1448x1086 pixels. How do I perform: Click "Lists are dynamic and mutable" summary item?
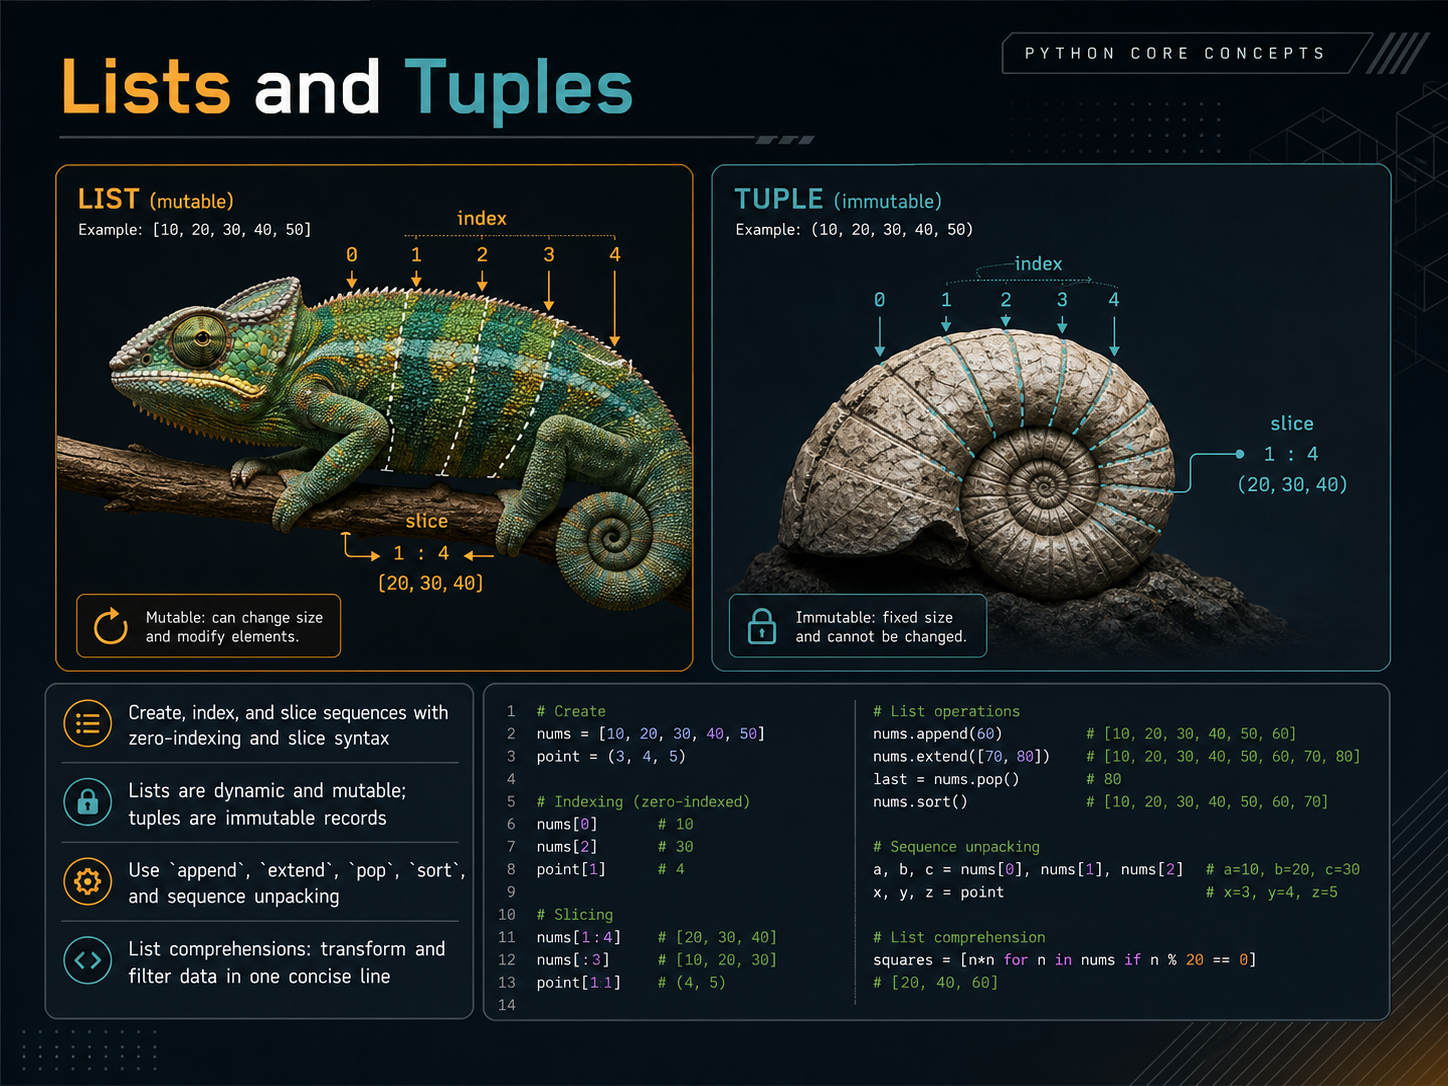click(x=267, y=804)
